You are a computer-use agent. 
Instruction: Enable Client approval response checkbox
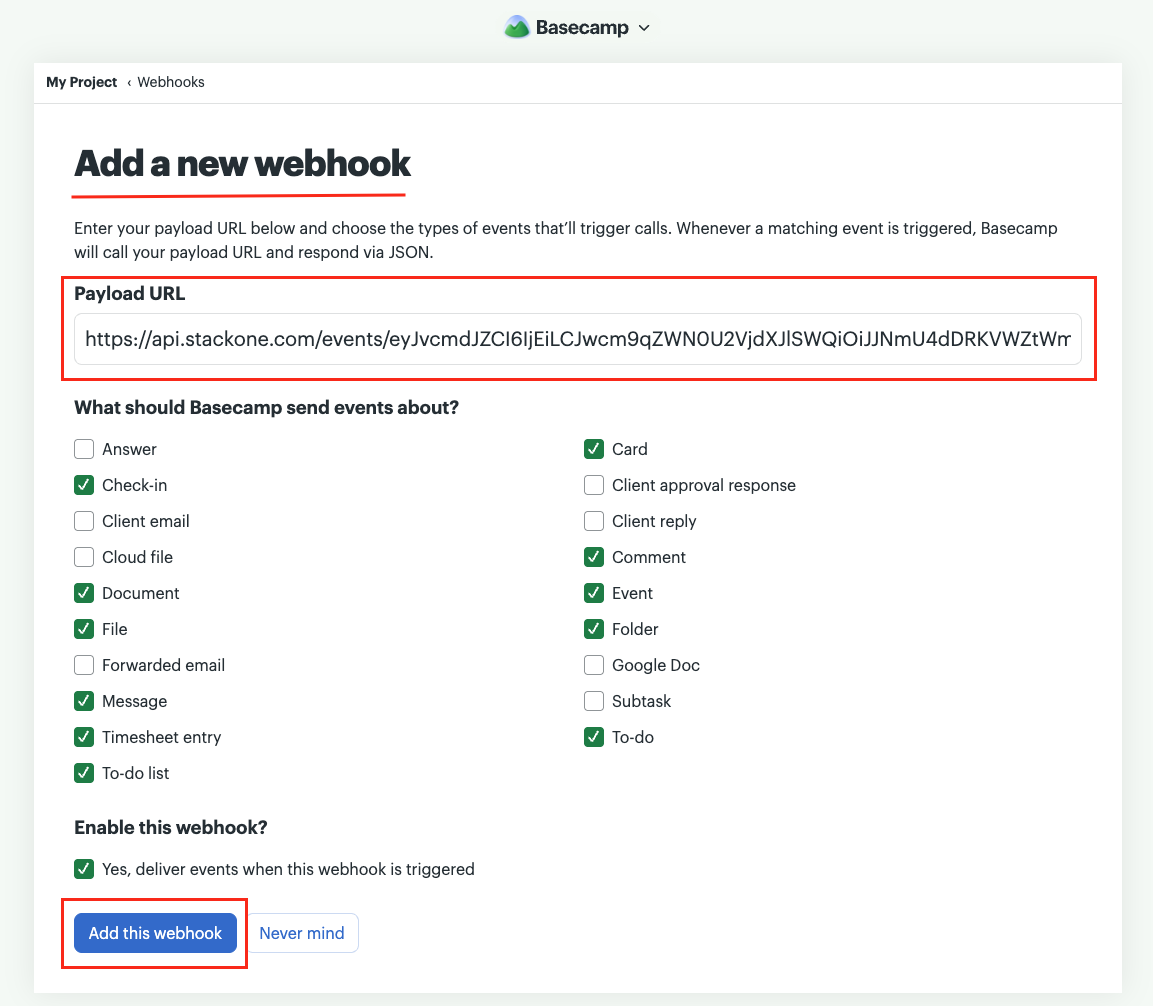(594, 485)
